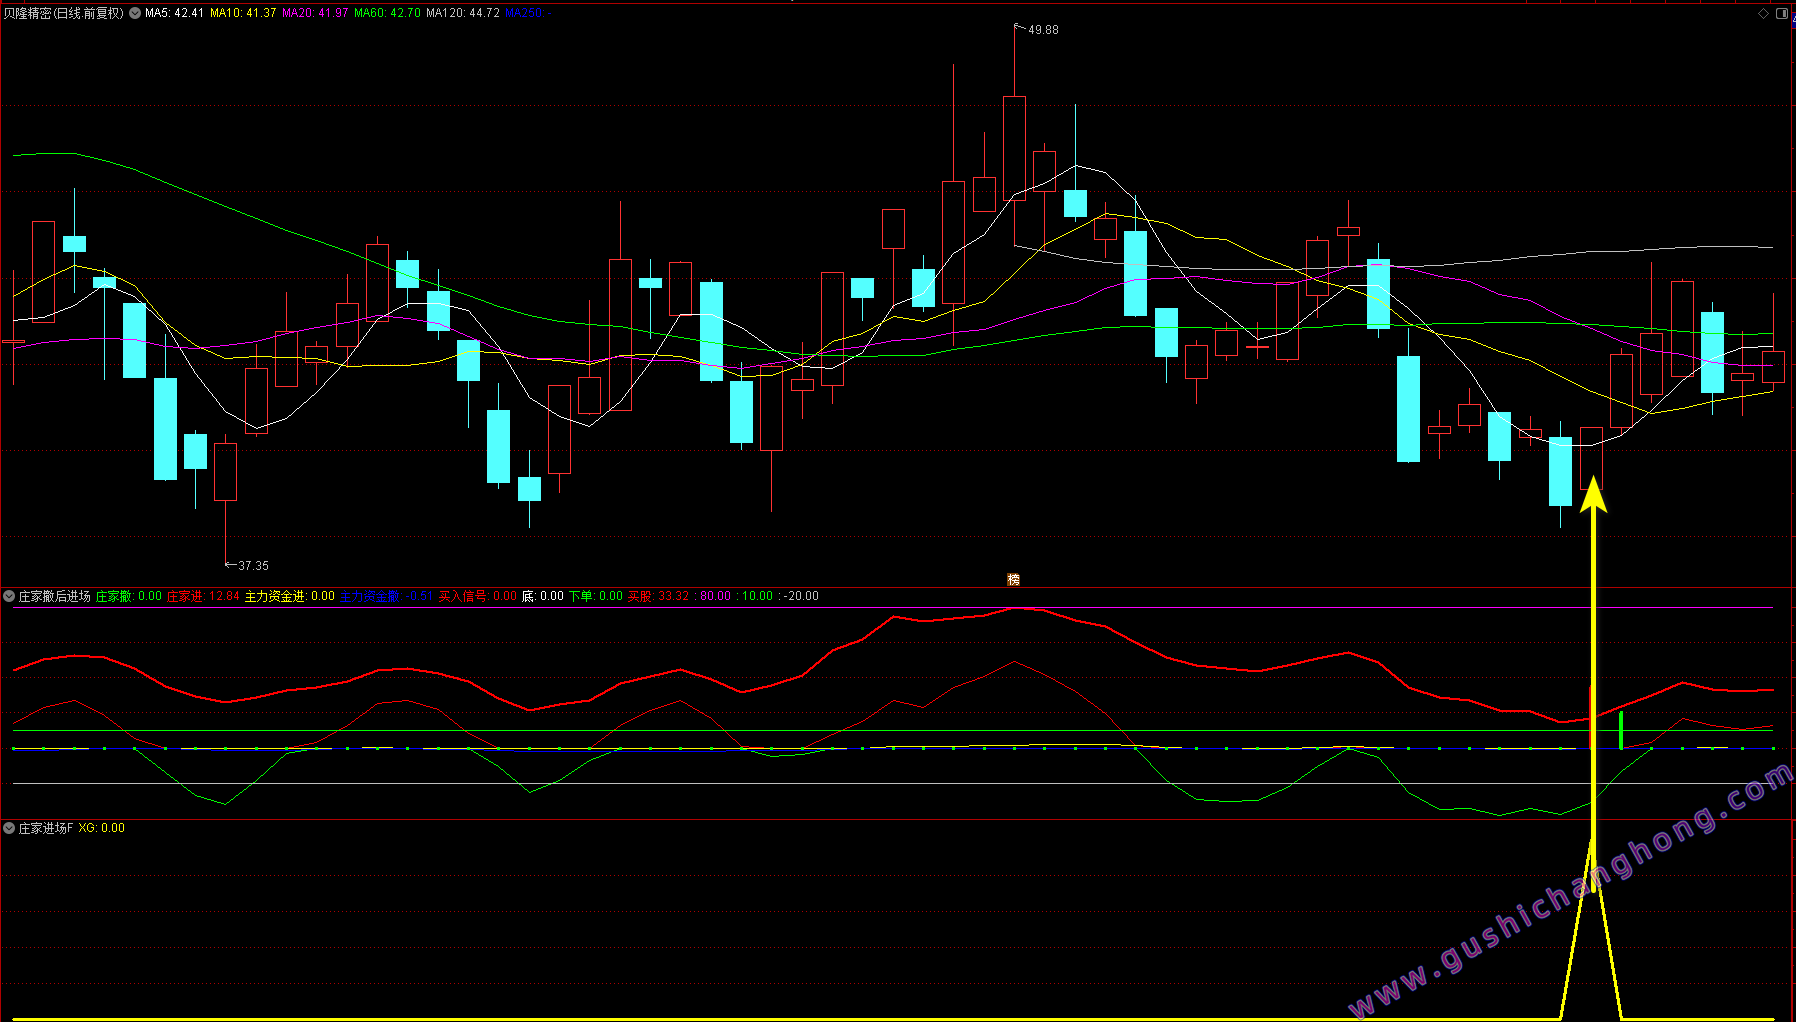The height and width of the screenshot is (1022, 1796).
Task: Select the MA20: 41.97 label
Action: pos(315,13)
